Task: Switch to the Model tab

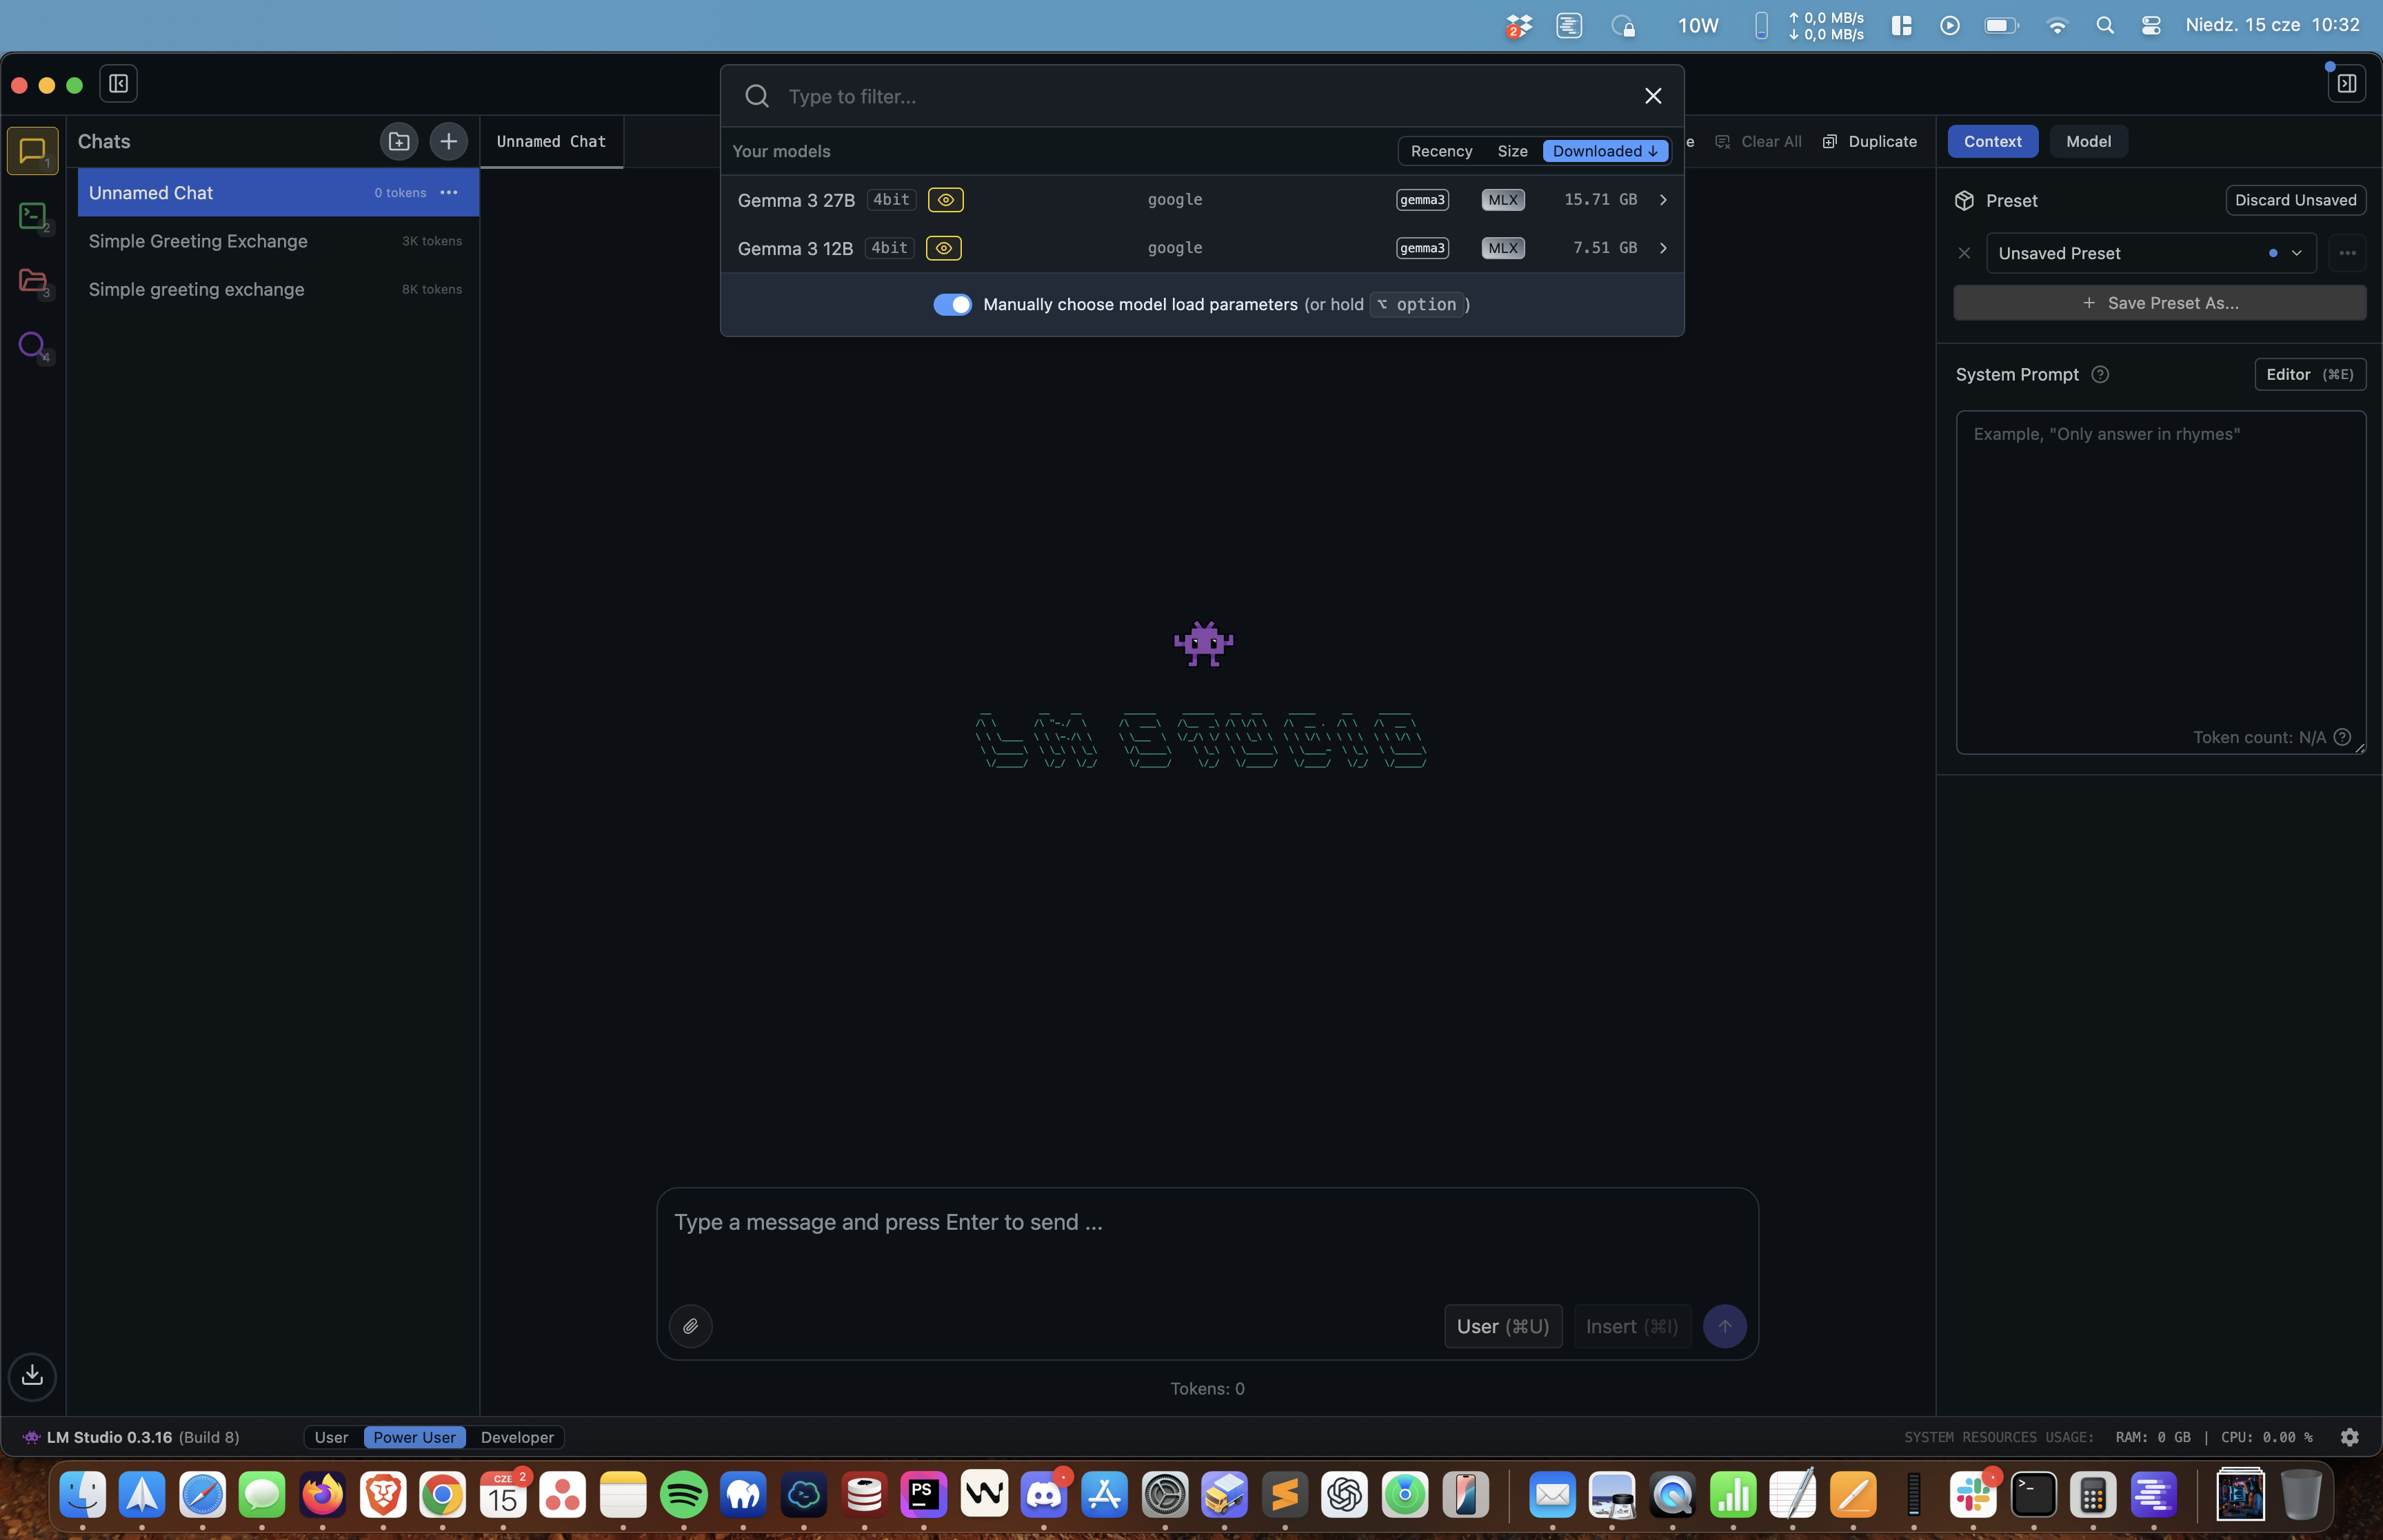Action: point(2088,141)
